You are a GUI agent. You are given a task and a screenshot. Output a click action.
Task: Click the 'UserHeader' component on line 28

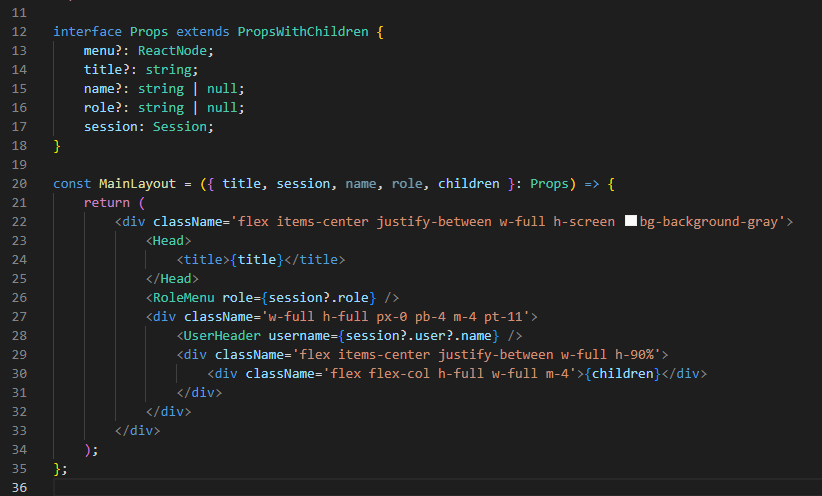click(222, 336)
